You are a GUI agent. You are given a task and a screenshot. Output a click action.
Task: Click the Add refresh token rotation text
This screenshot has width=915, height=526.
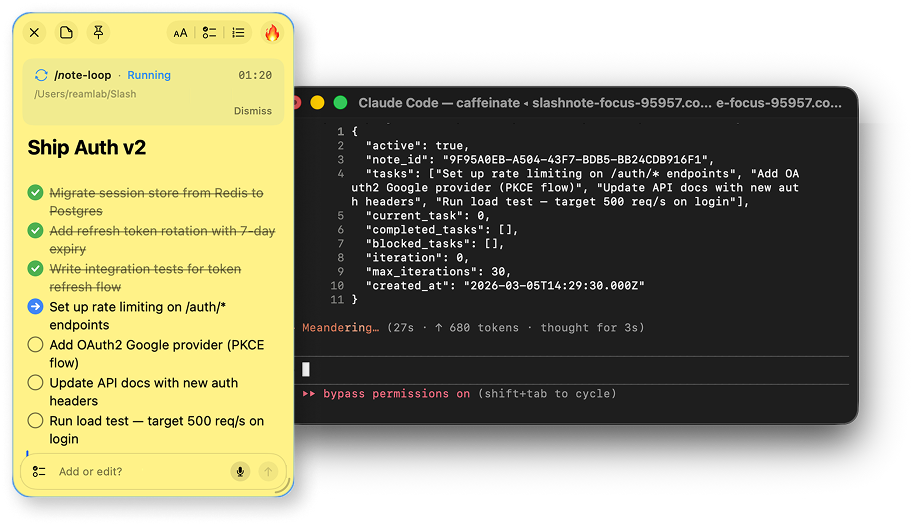pos(162,239)
